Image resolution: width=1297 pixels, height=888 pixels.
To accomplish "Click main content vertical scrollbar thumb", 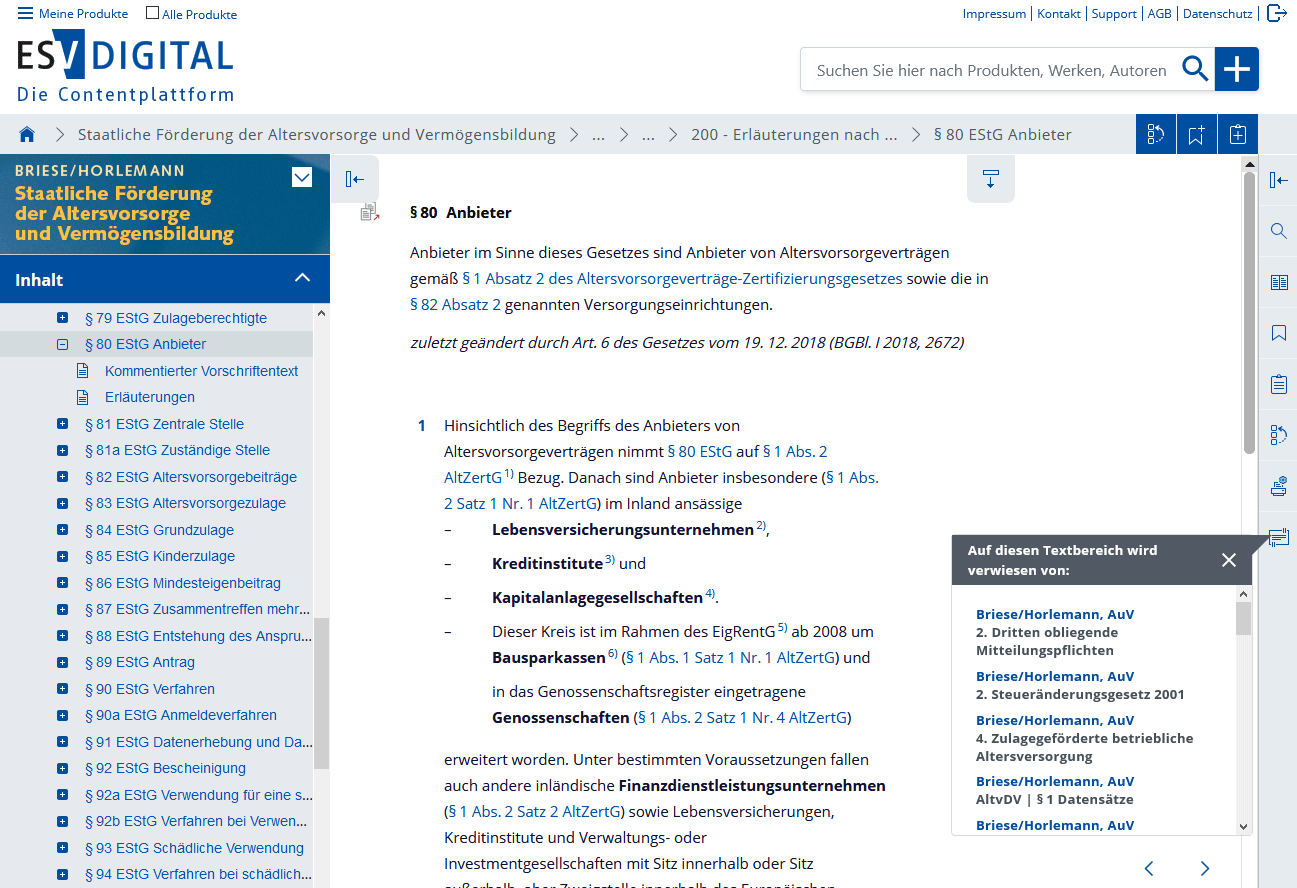I will 1249,313.
